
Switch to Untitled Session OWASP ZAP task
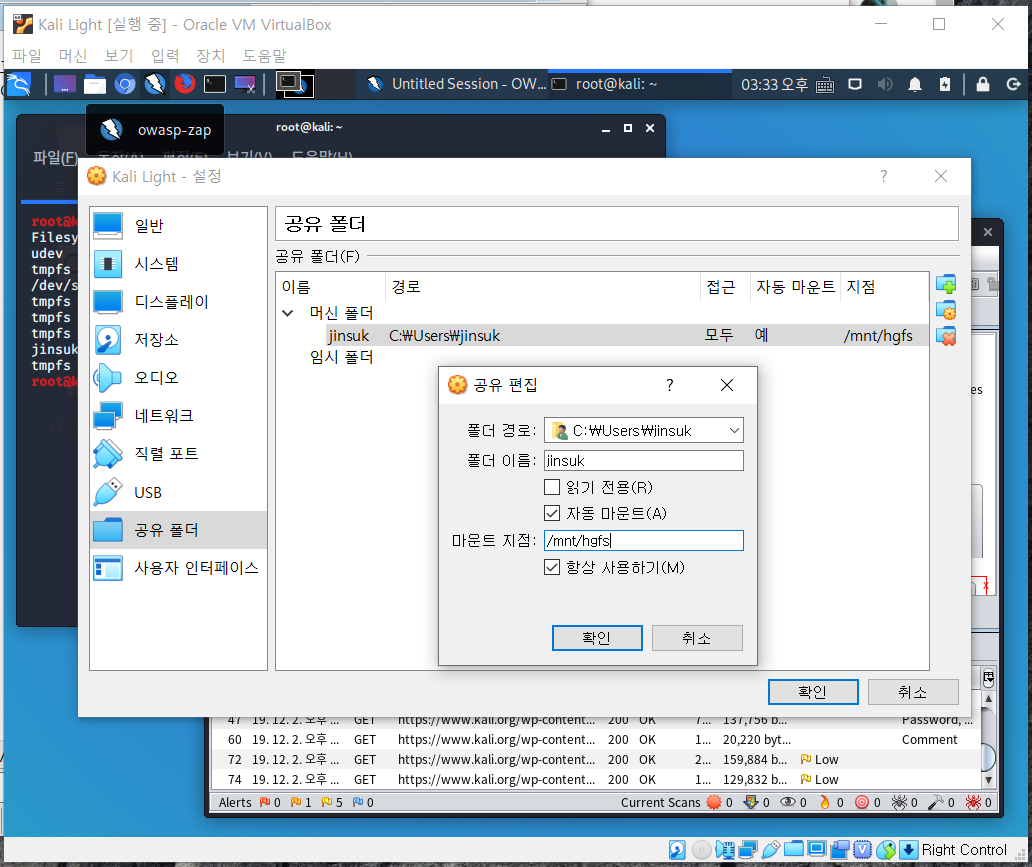[x=457, y=84]
